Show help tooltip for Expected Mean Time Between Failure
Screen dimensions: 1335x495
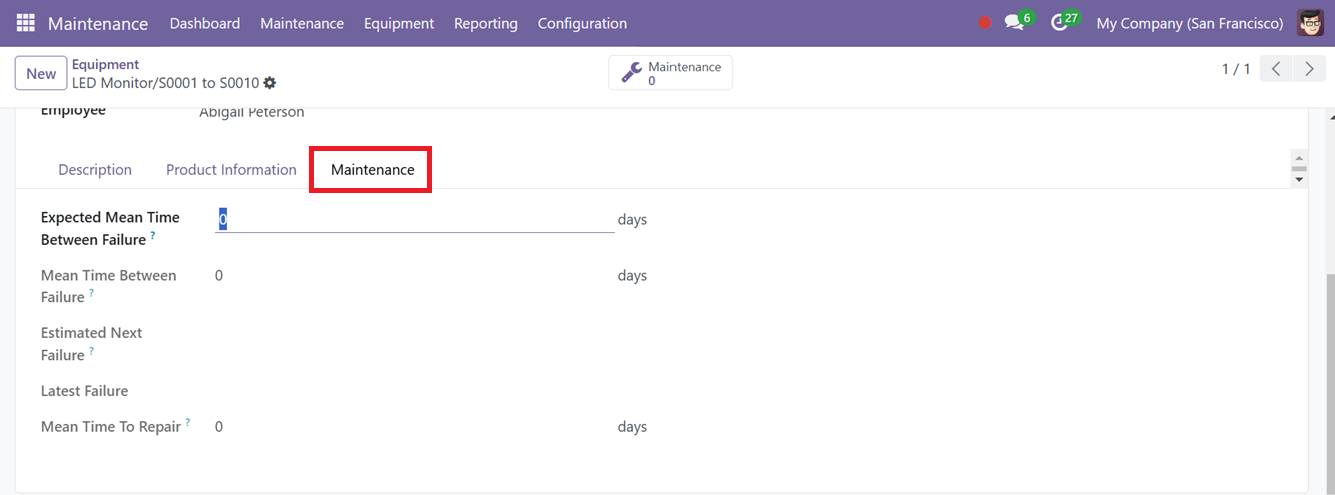click(153, 236)
